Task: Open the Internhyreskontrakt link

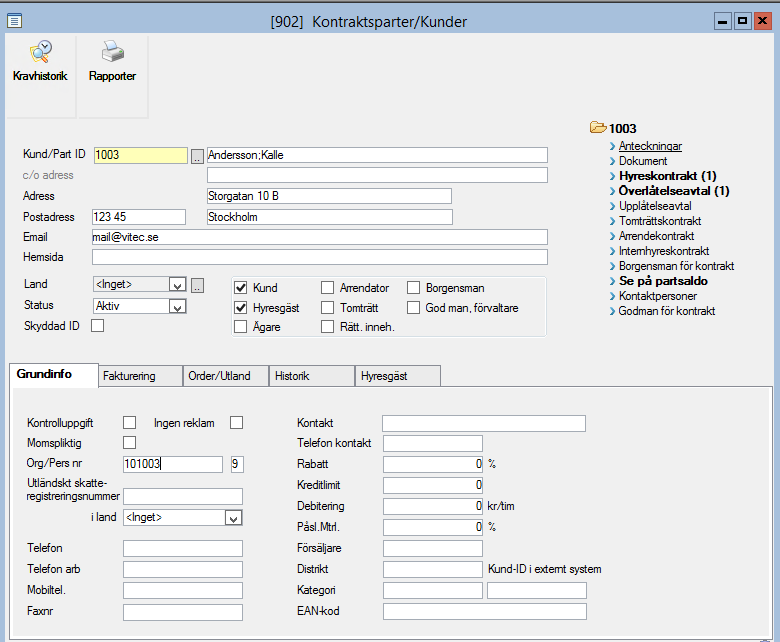Action: coord(664,251)
